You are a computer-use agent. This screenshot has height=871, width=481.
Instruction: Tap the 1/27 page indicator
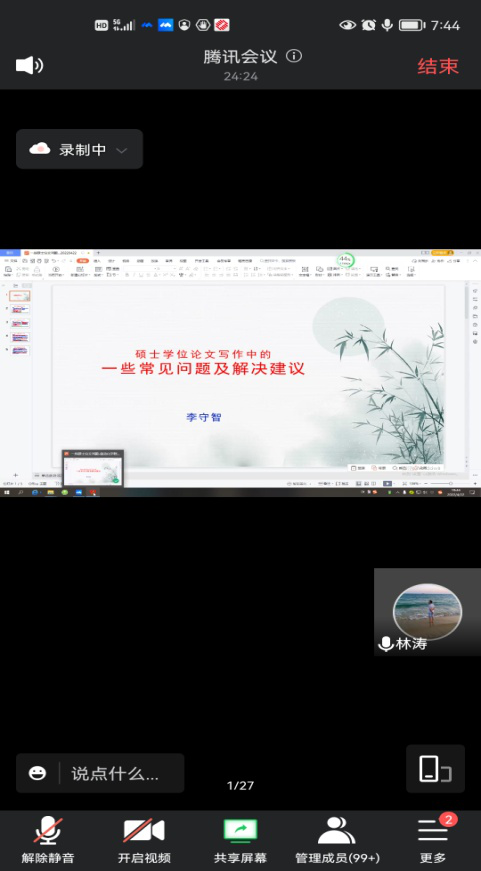pyautogui.click(x=240, y=785)
